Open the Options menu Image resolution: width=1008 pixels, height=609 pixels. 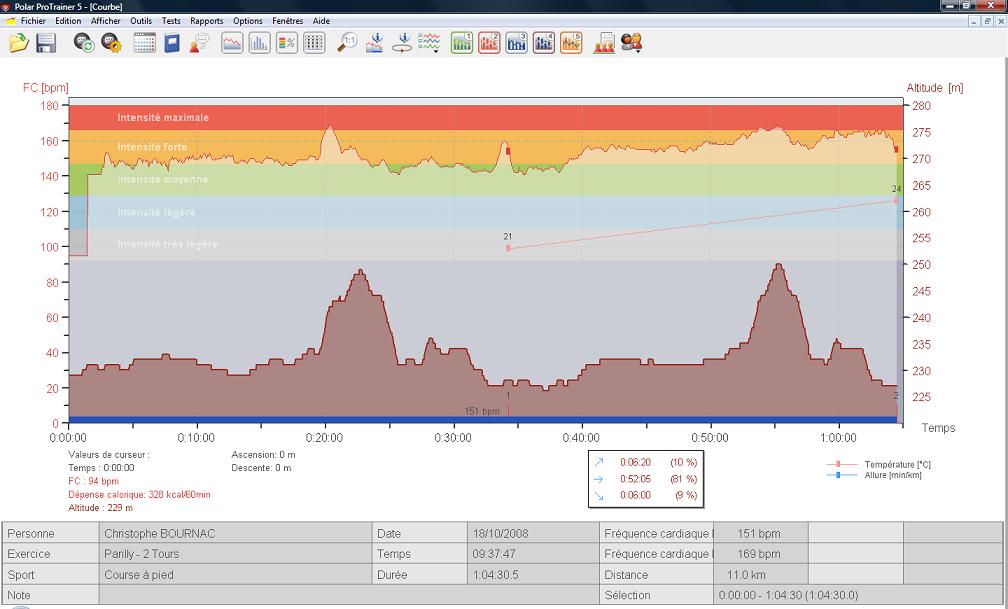[x=248, y=21]
